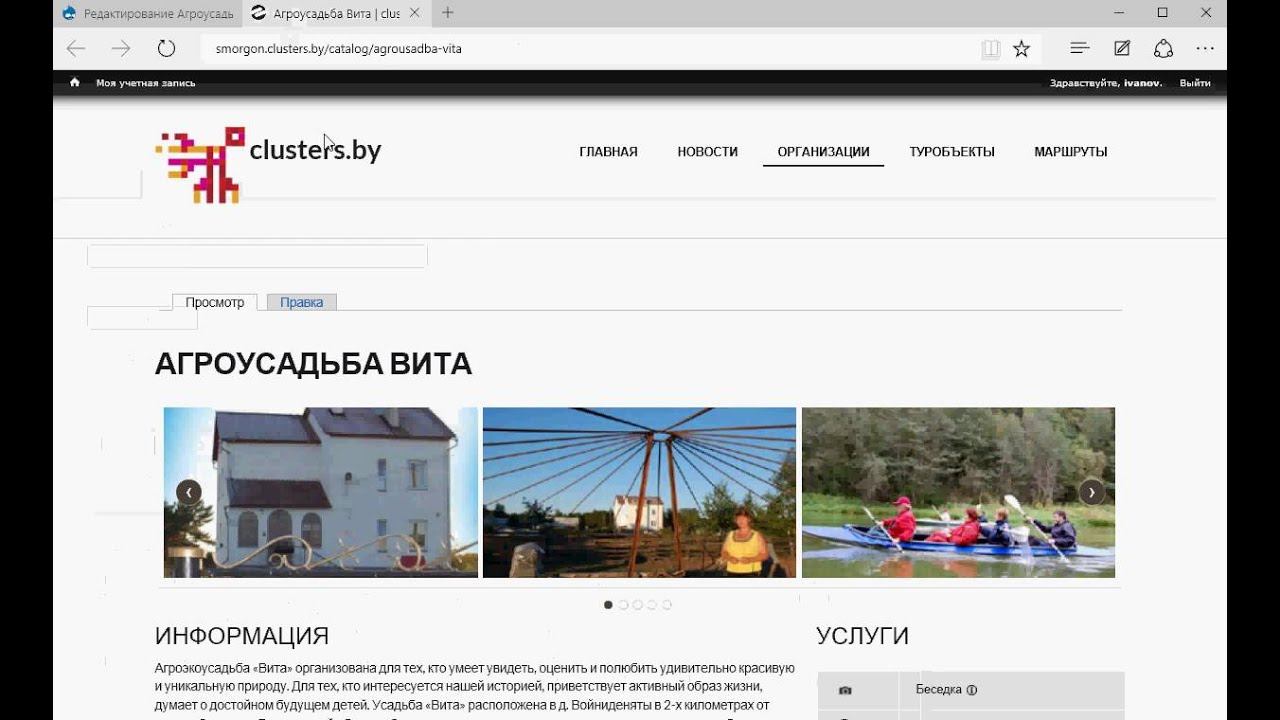Show previous carousel slide arrow
The image size is (1280, 720).
(x=189, y=492)
